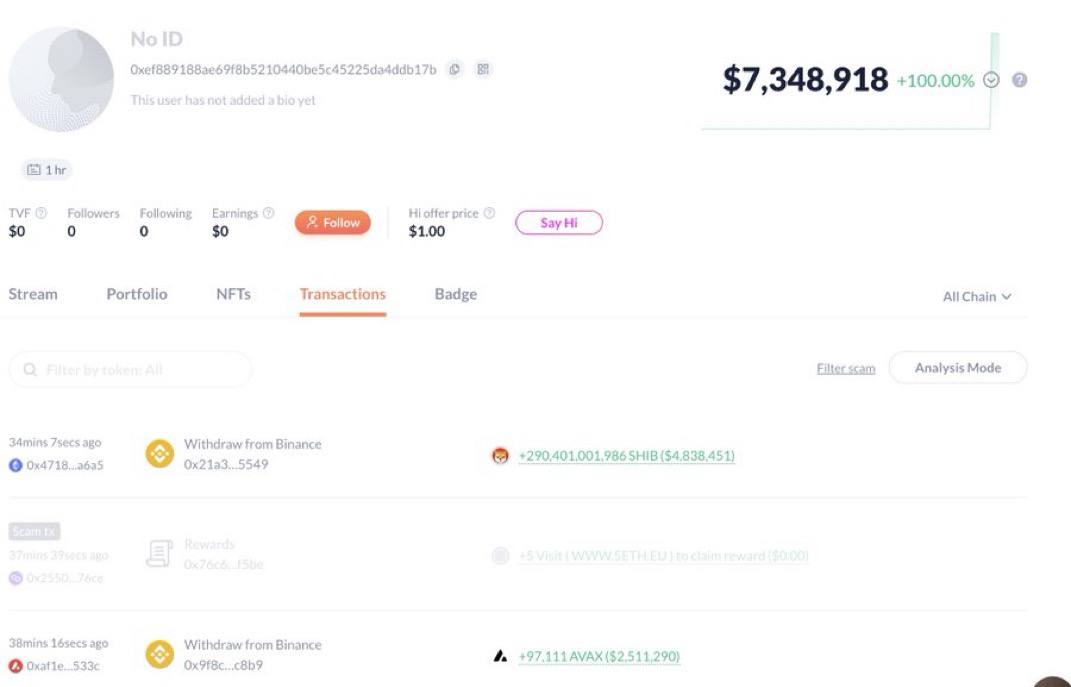
Task: Expand the balance change dropdown arrow
Action: click(x=991, y=80)
